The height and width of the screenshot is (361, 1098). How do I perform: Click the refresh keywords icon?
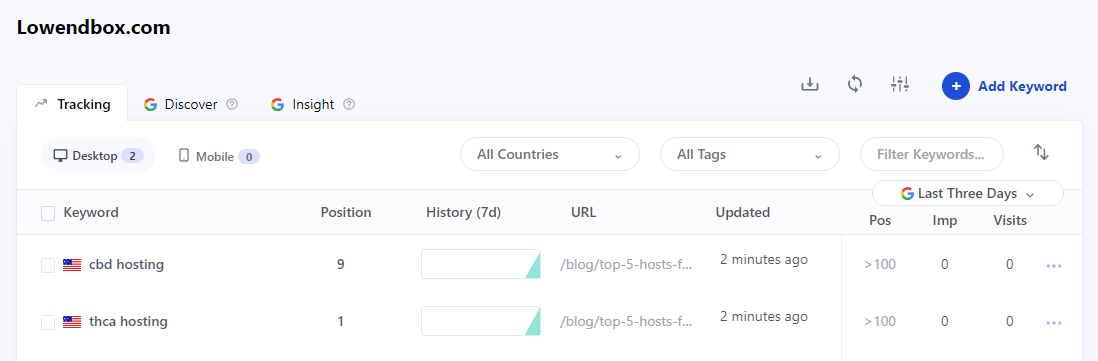(x=854, y=85)
